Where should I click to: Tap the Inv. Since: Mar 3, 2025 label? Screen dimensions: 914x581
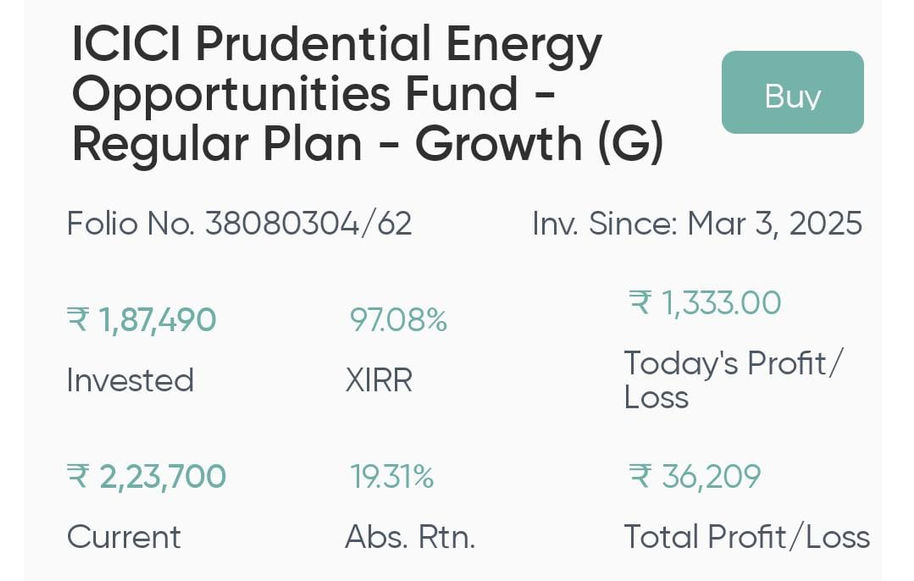(x=697, y=224)
